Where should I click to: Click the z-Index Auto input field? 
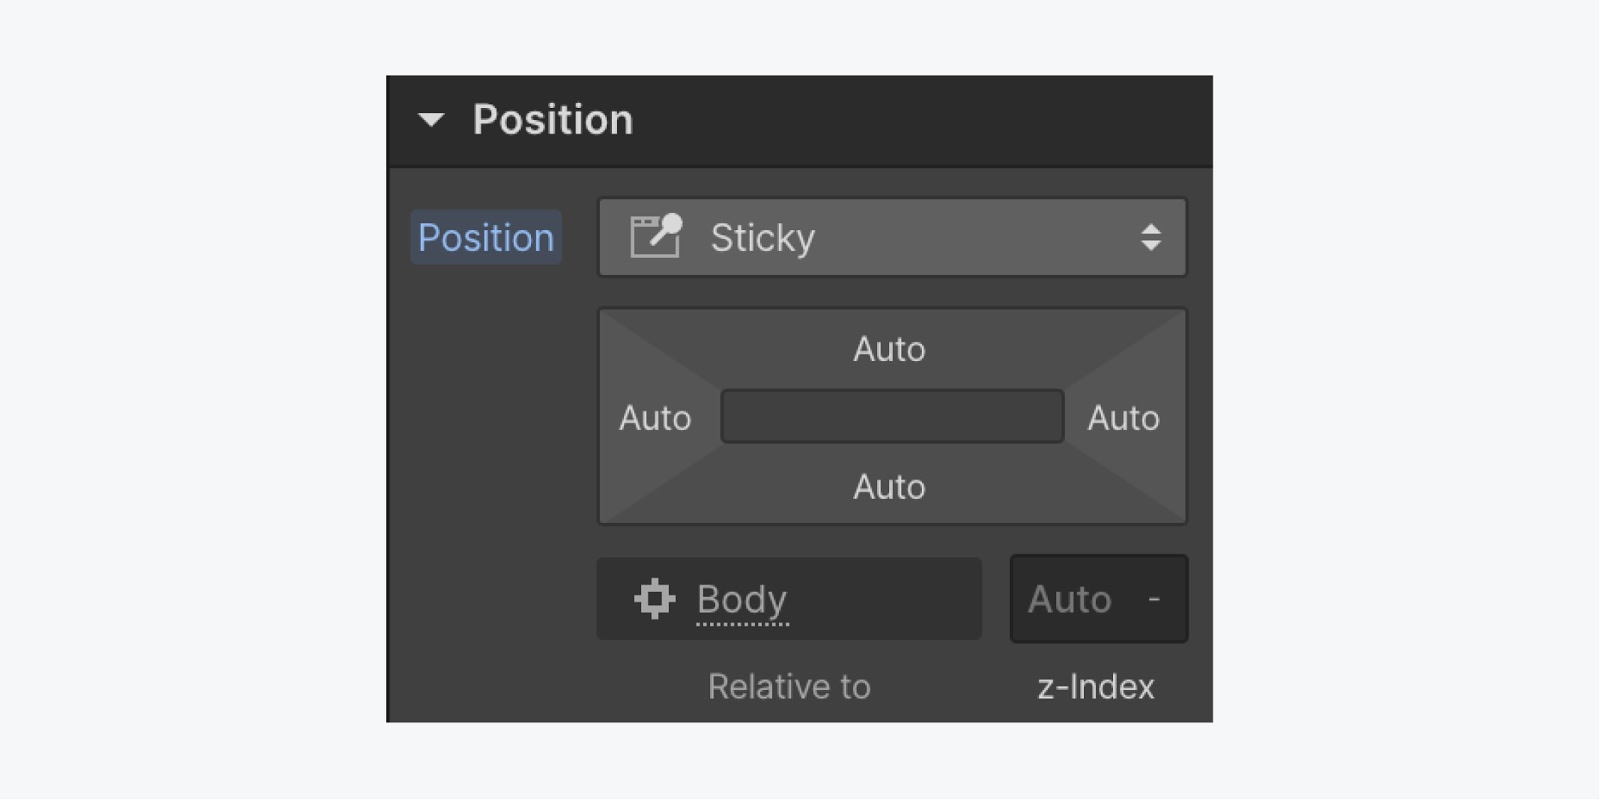(x=1070, y=599)
